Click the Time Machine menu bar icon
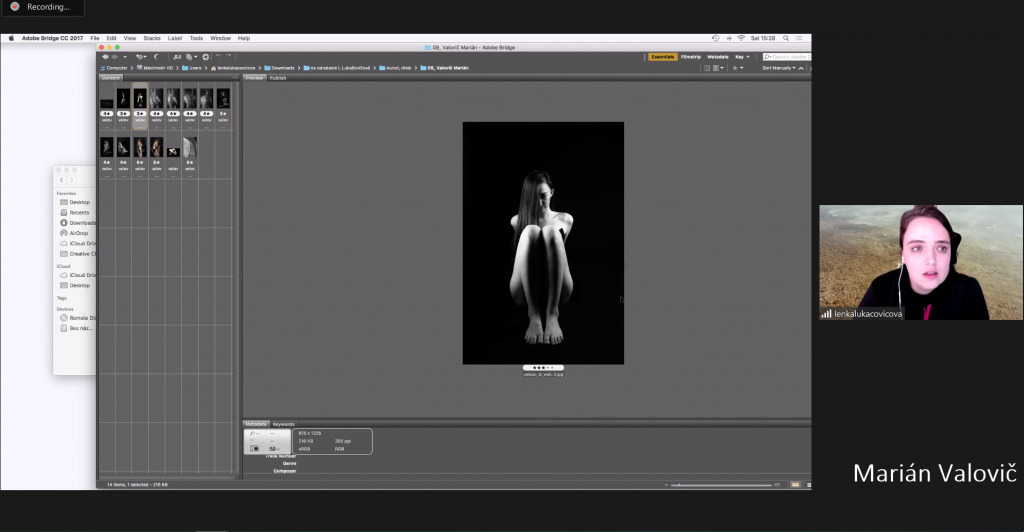Screen dimensions: 1024x532 (716, 38)
